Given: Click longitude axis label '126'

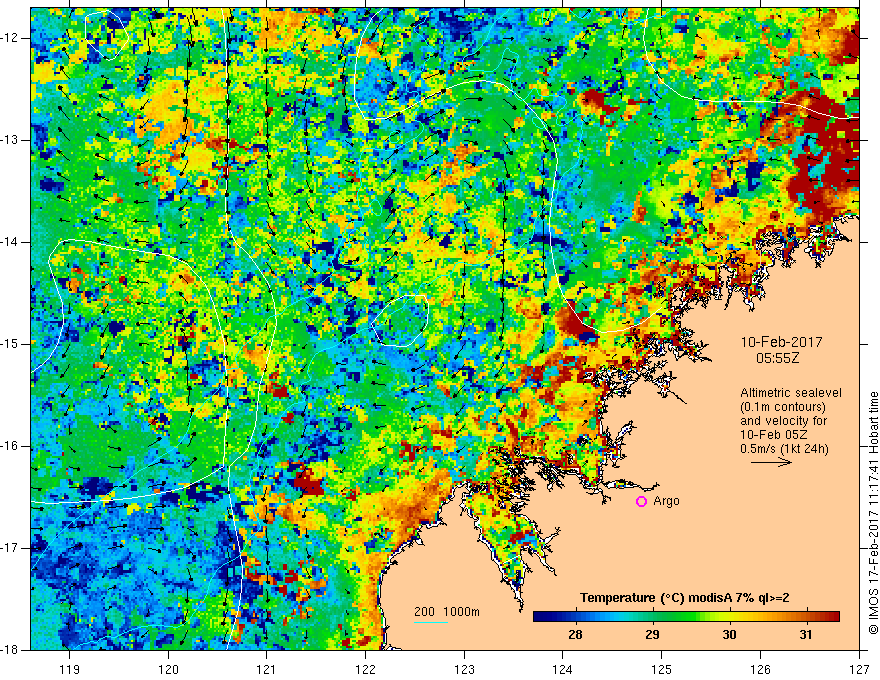Looking at the screenshot, I should 760,669.
